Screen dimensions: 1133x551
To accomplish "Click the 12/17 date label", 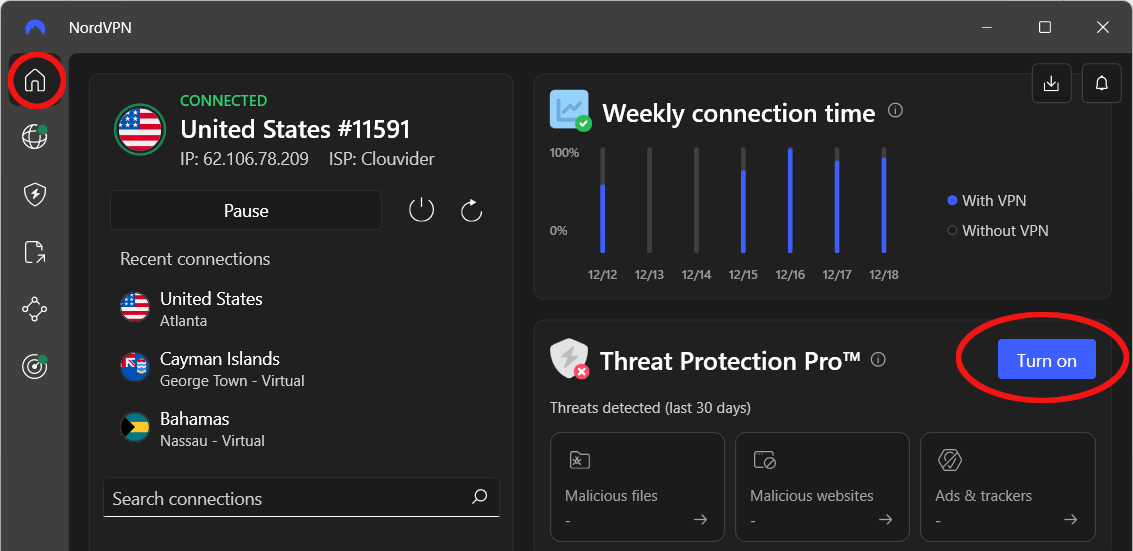I will click(837, 274).
